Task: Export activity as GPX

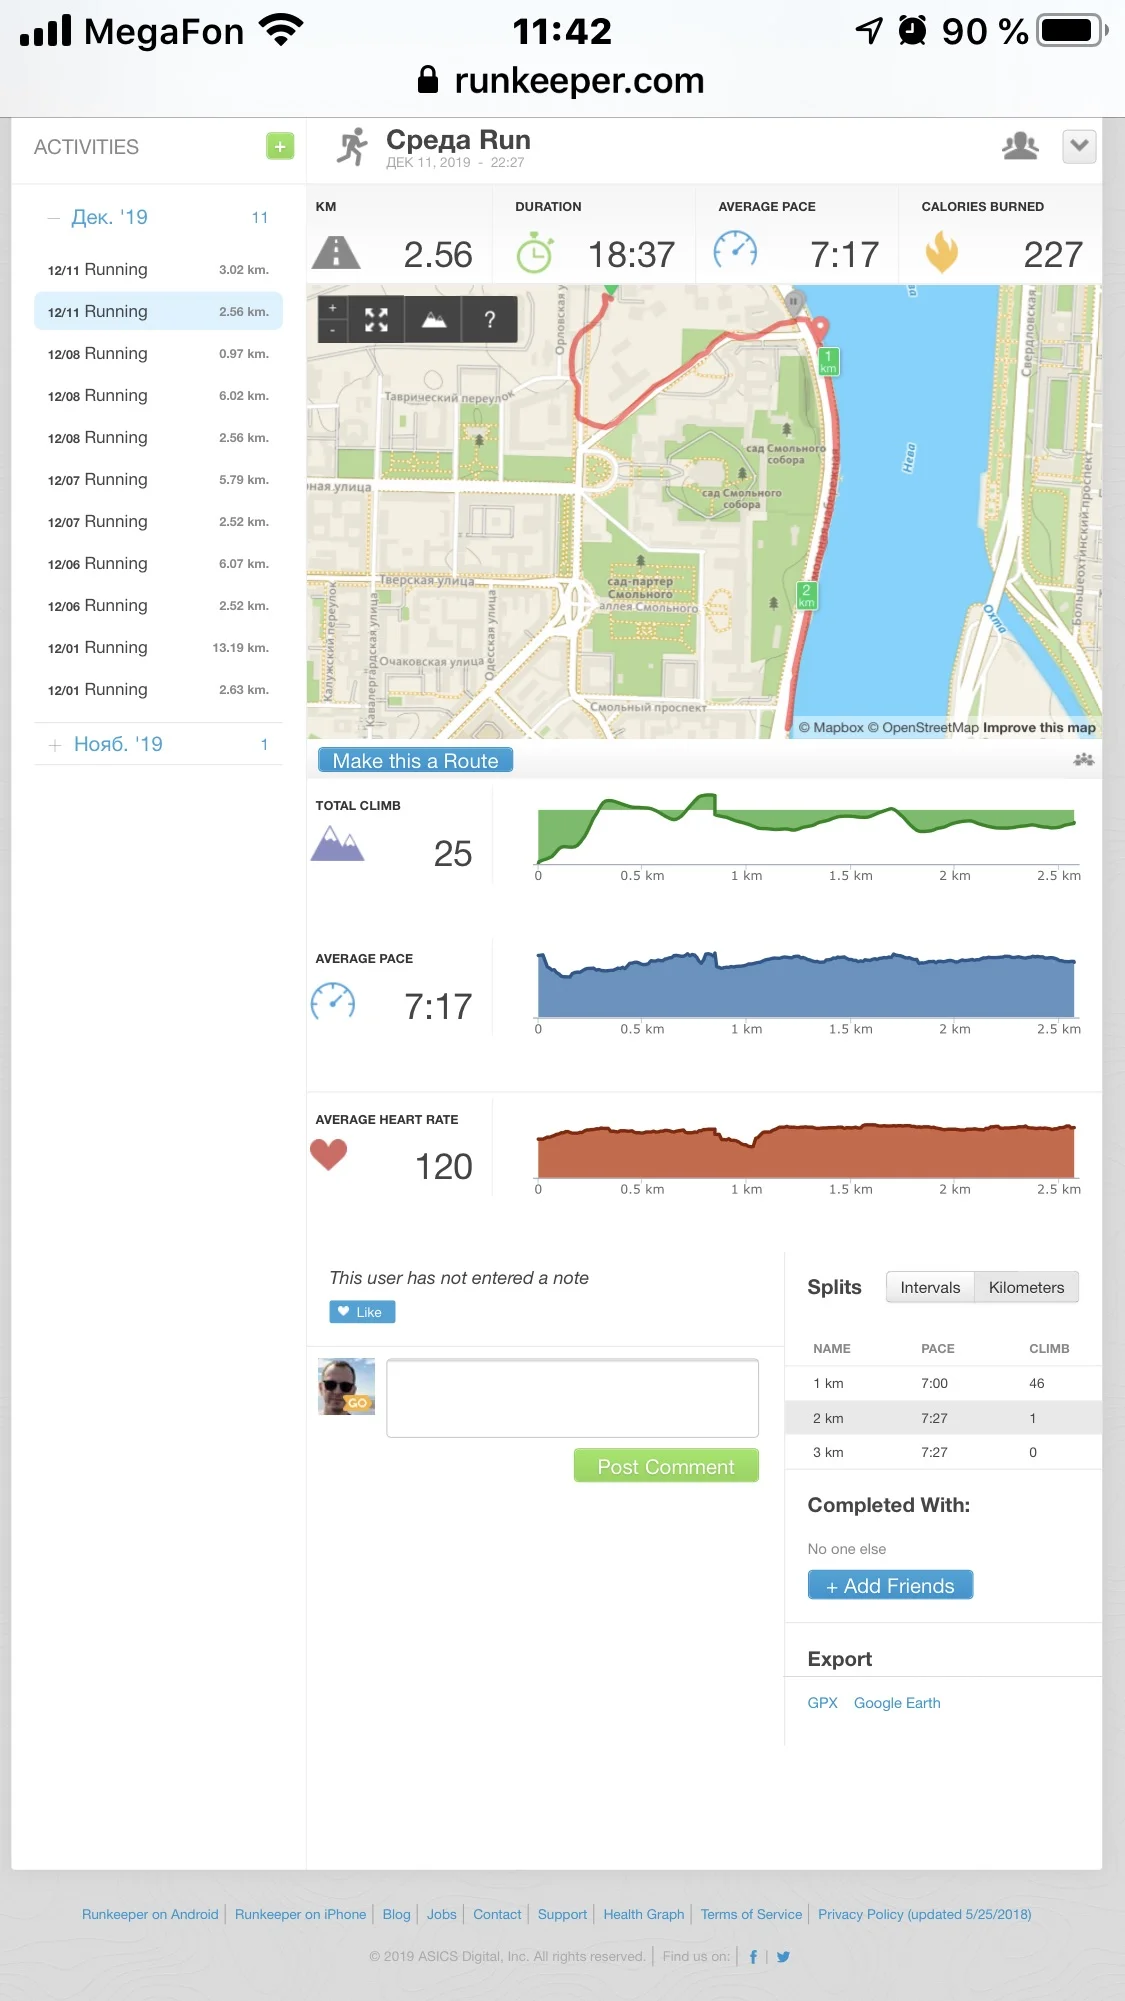Action: coord(822,1703)
